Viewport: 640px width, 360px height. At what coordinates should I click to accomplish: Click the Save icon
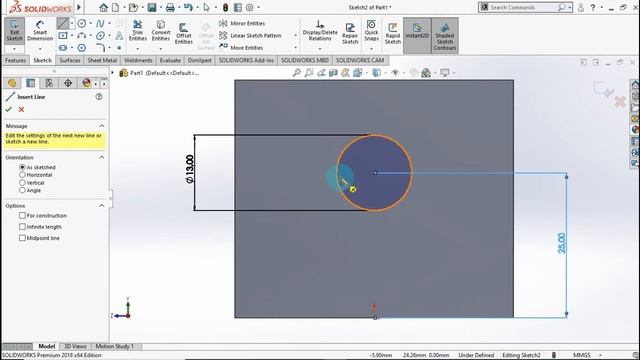tap(152, 7)
